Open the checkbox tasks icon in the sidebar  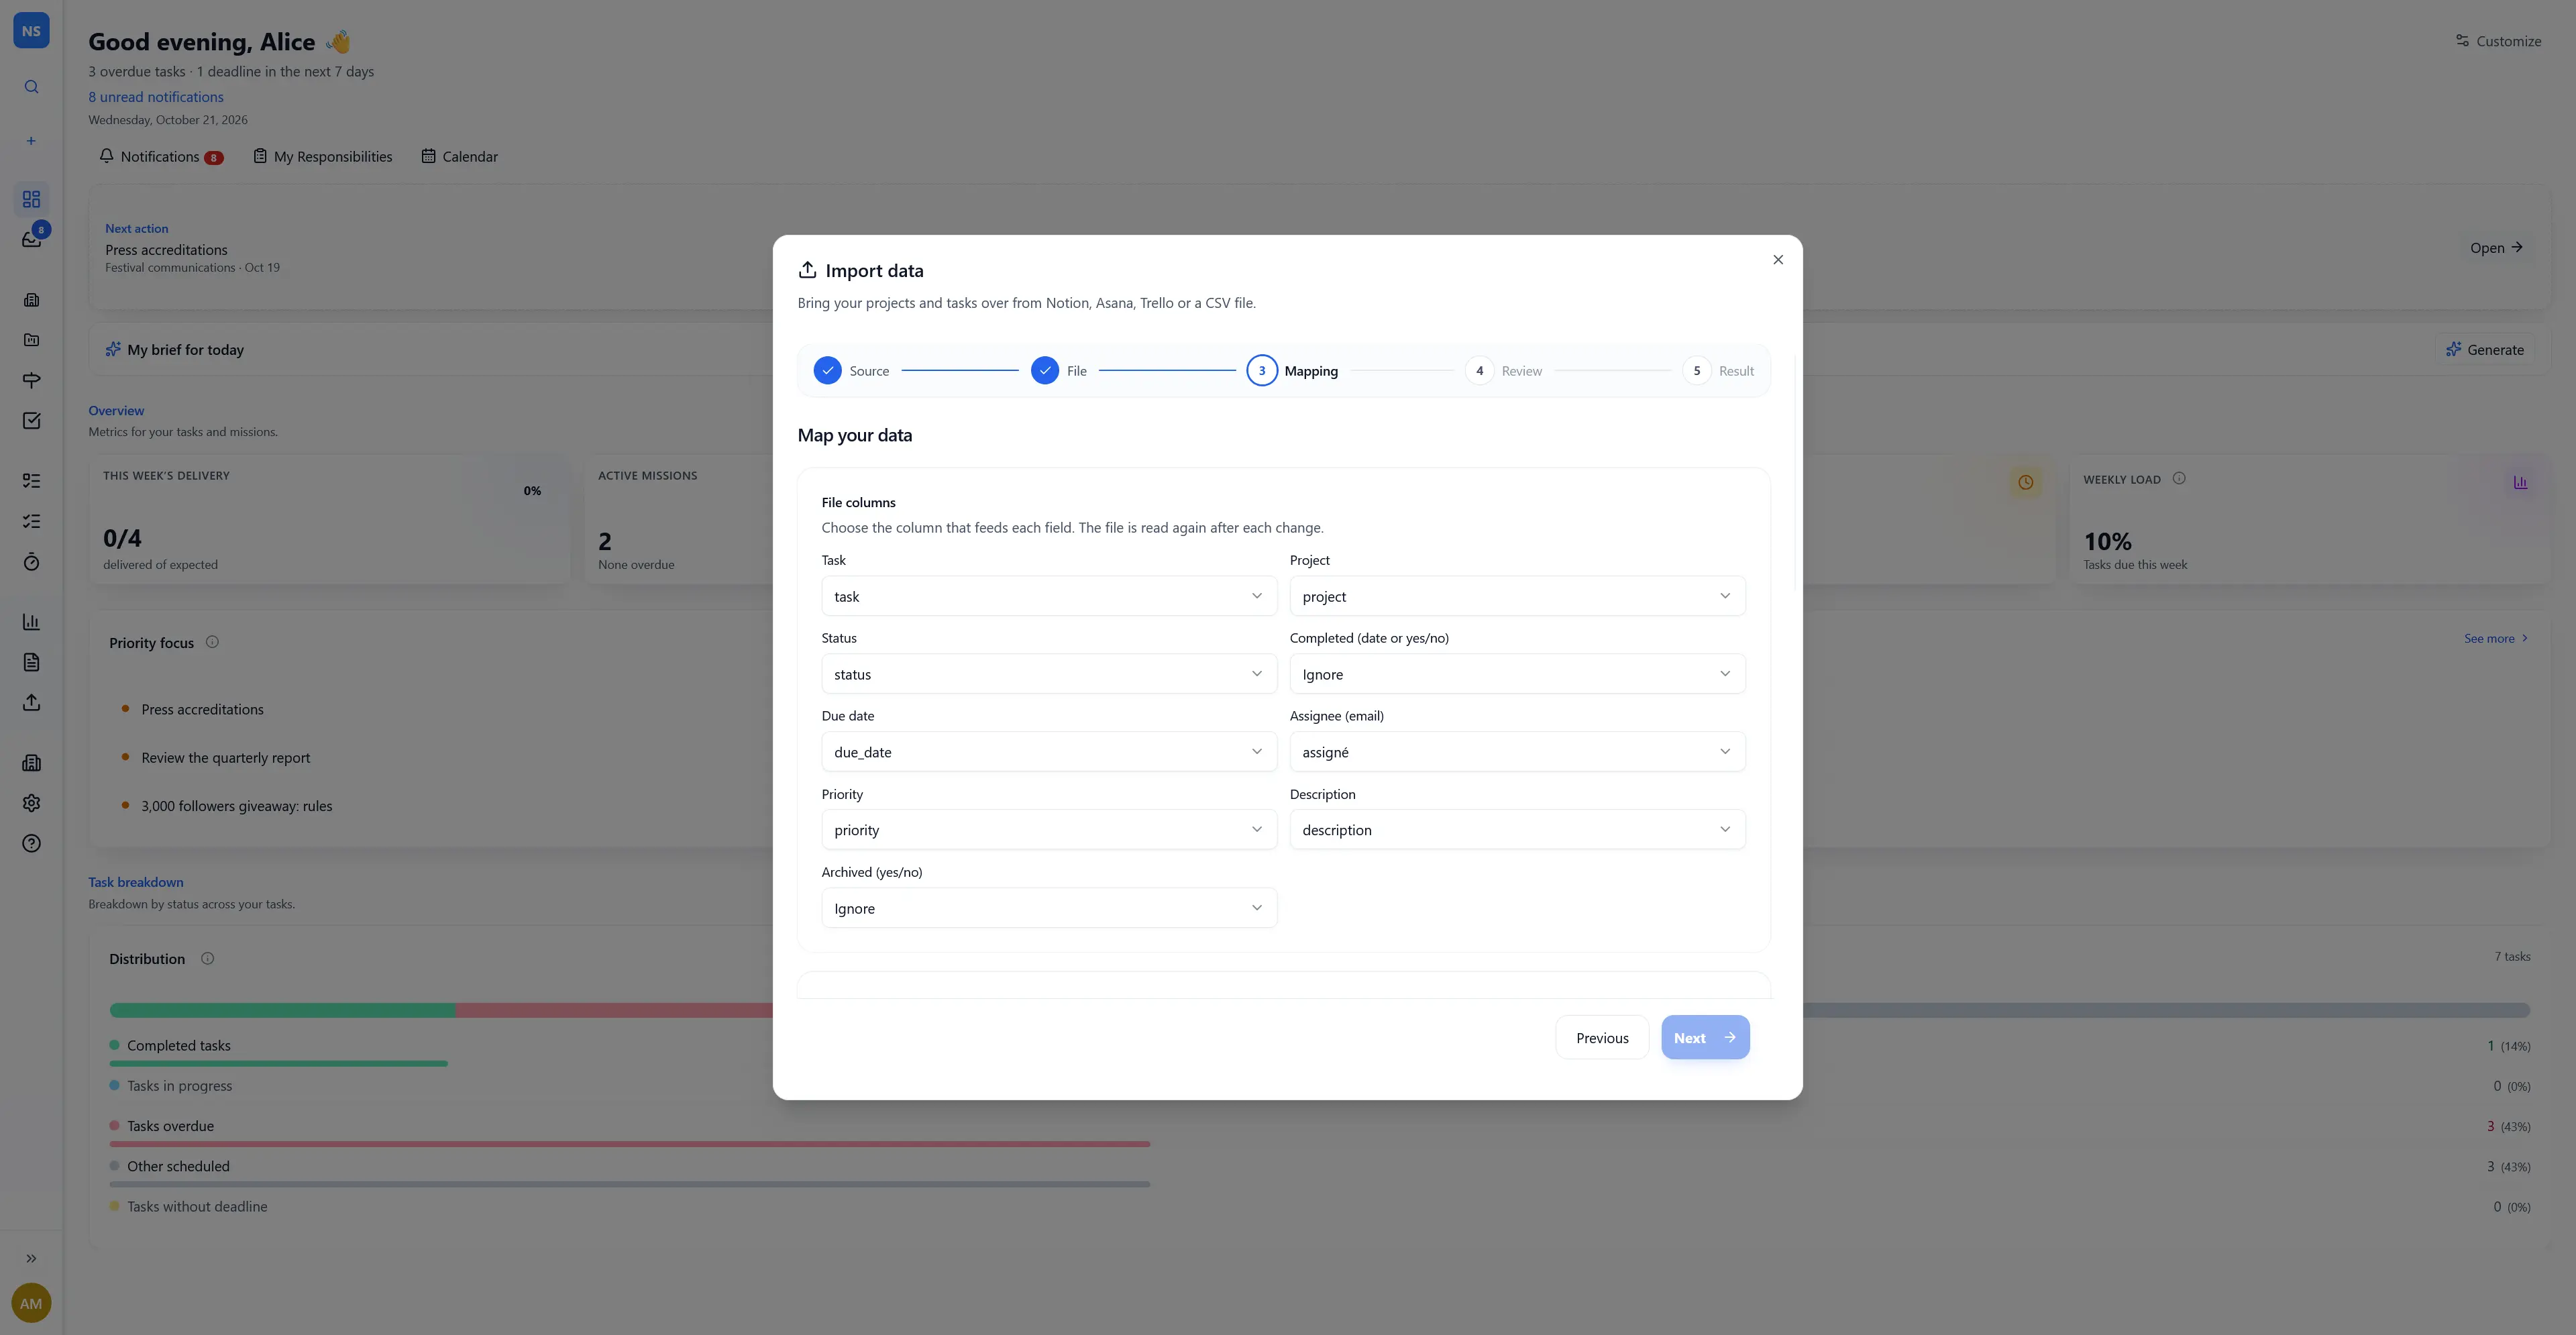(x=31, y=420)
